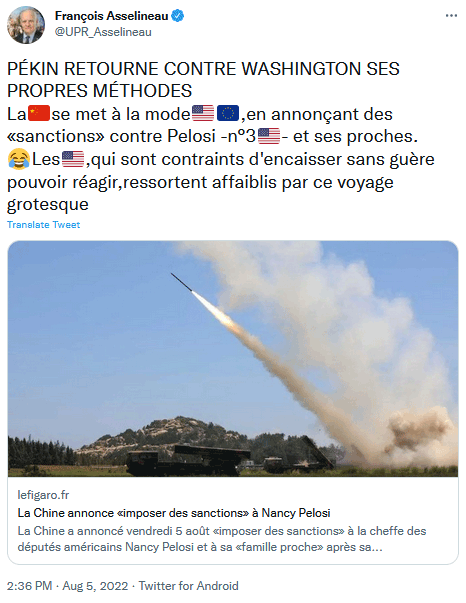Click the laughing crying face emoji

[18, 159]
